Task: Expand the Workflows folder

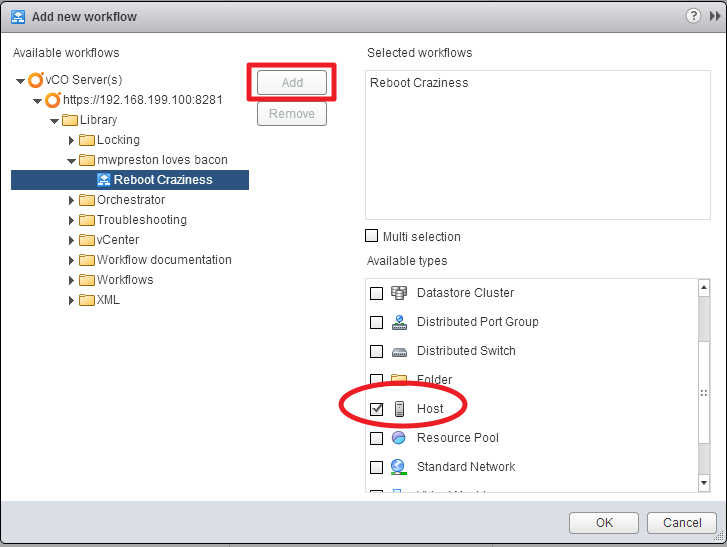Action: 71,280
